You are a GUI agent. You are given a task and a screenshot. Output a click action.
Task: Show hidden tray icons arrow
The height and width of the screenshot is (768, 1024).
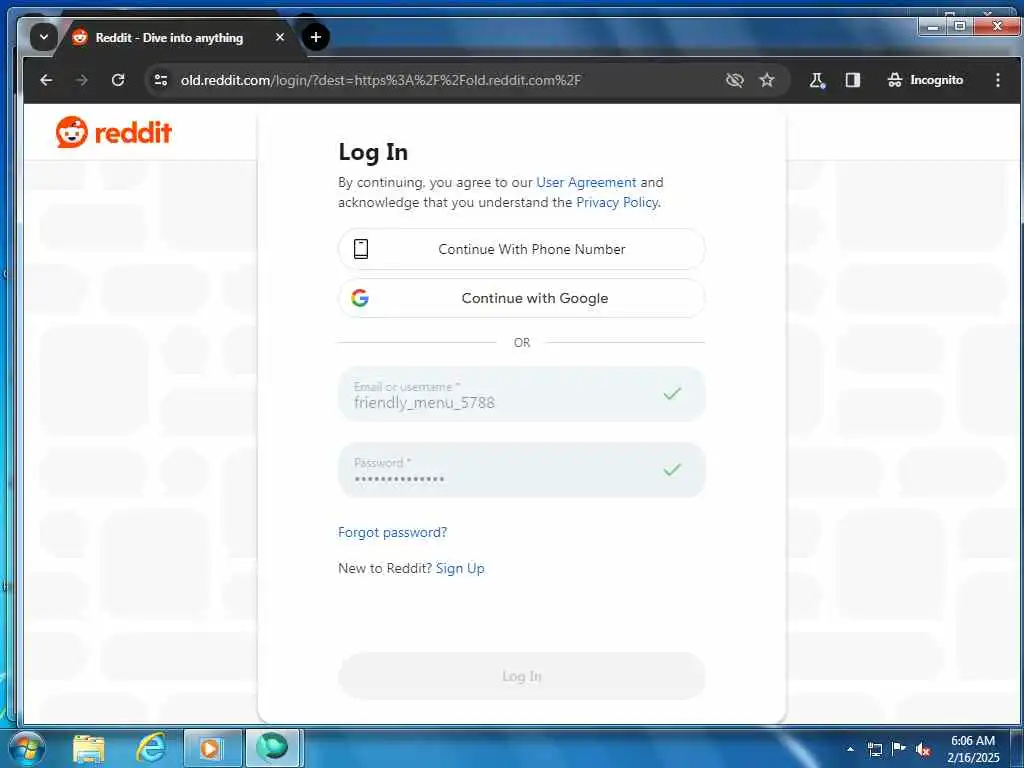click(x=850, y=749)
